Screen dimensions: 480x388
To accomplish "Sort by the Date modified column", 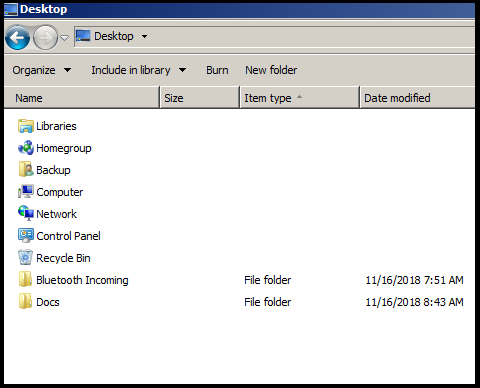I will (x=417, y=98).
